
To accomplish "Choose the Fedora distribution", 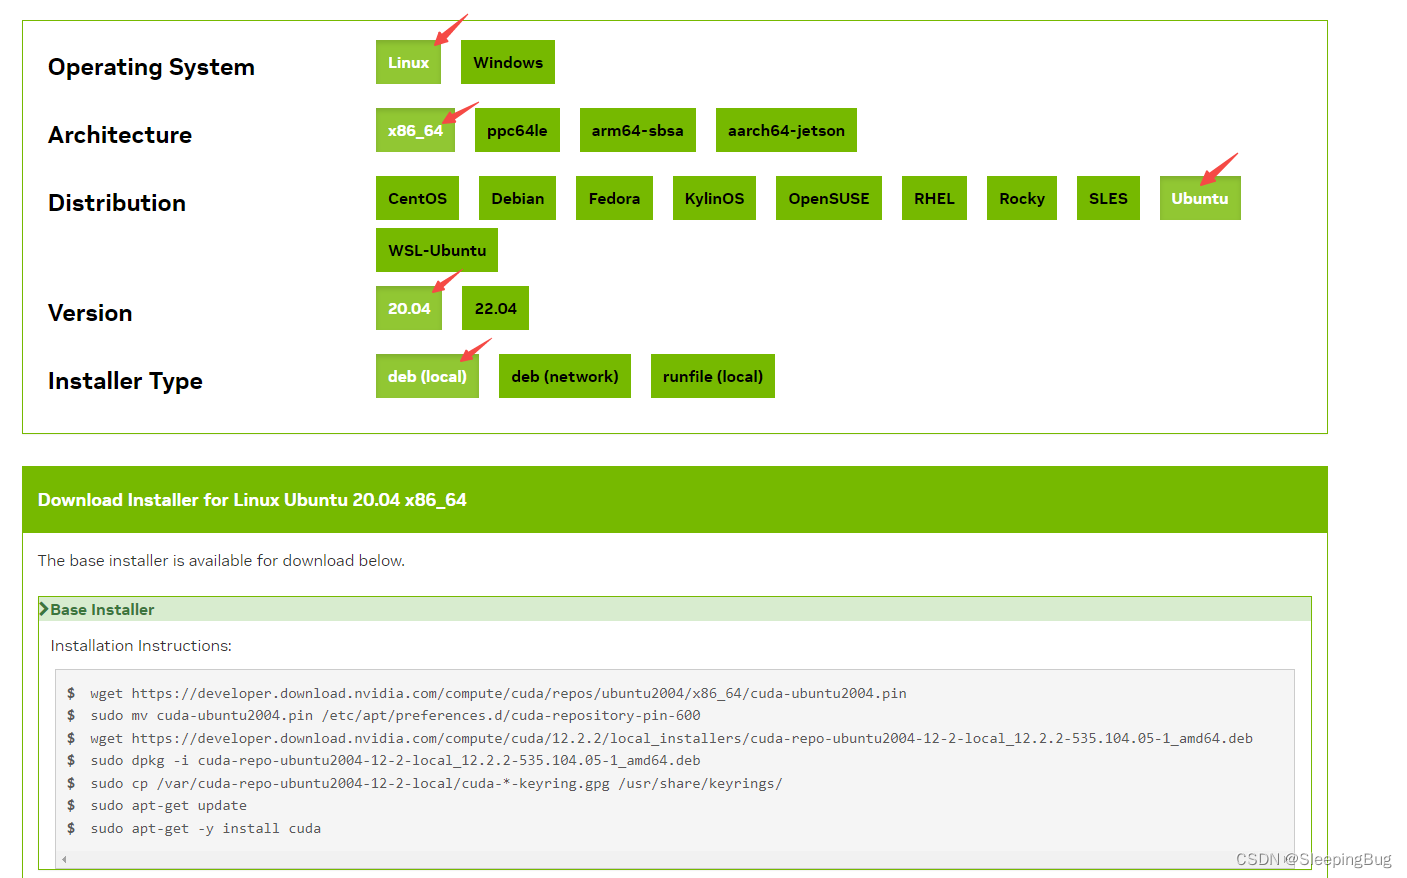I will click(614, 197).
